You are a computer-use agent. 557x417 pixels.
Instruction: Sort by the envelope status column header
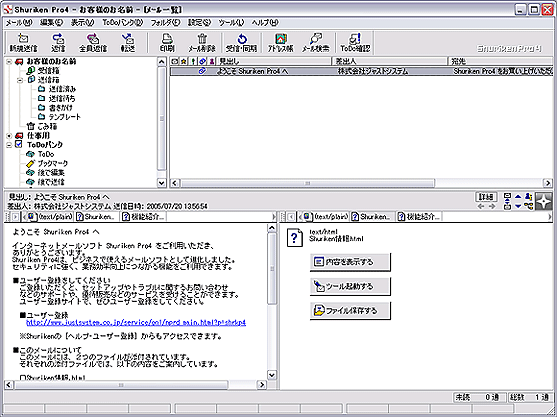174,61
